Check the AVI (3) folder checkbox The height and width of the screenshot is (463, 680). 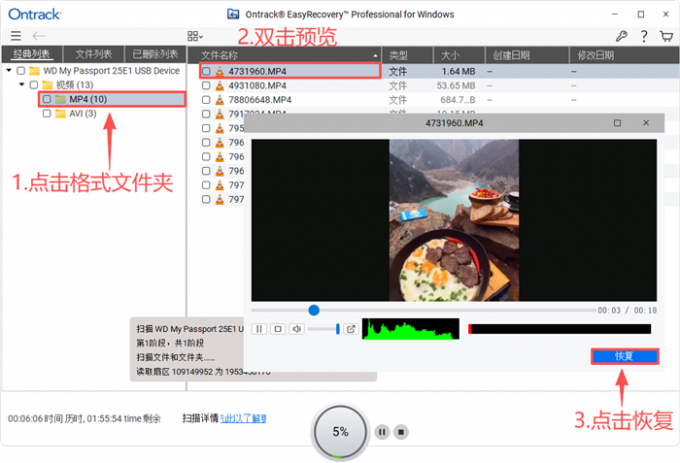point(47,114)
